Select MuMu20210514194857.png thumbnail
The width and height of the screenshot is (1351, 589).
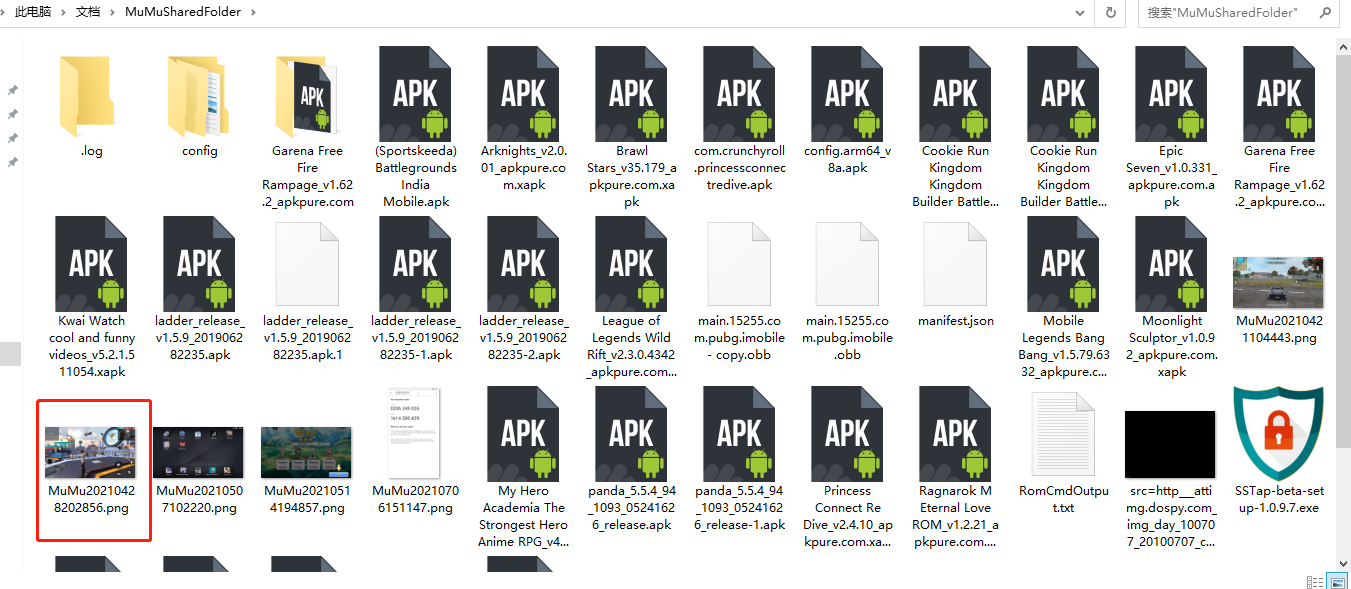[306, 453]
